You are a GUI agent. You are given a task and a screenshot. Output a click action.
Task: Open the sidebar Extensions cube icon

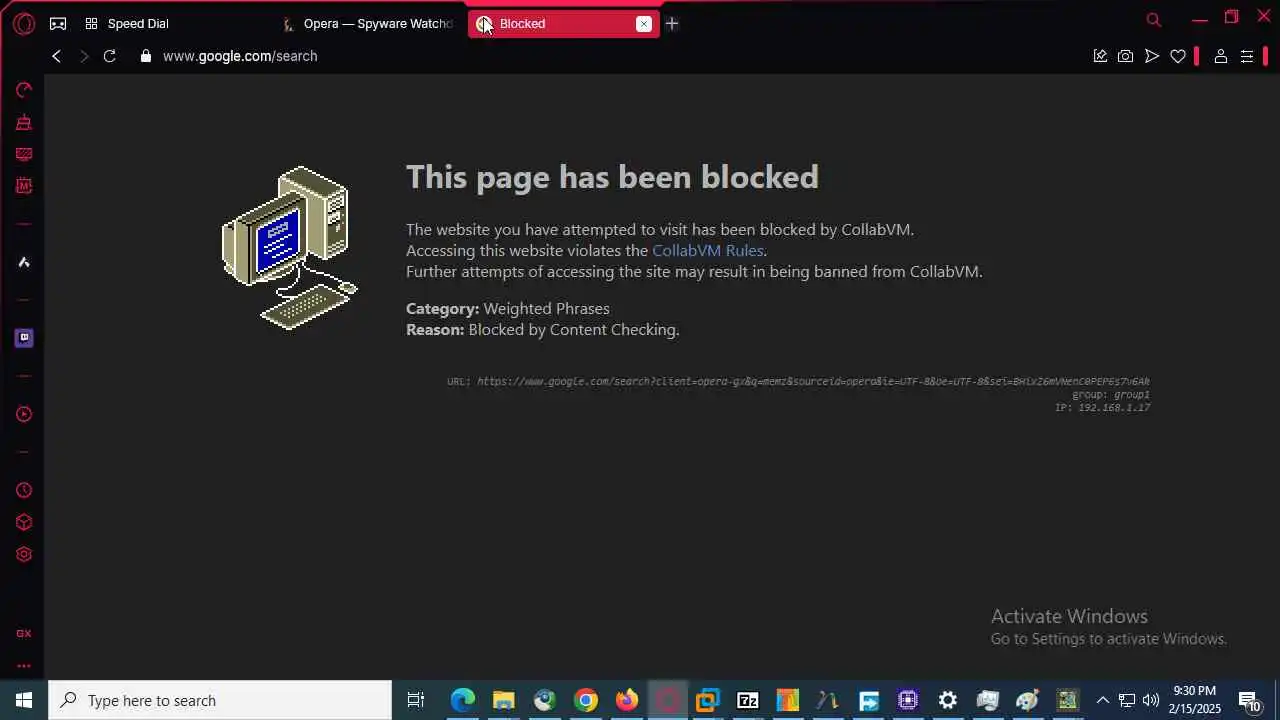point(24,522)
